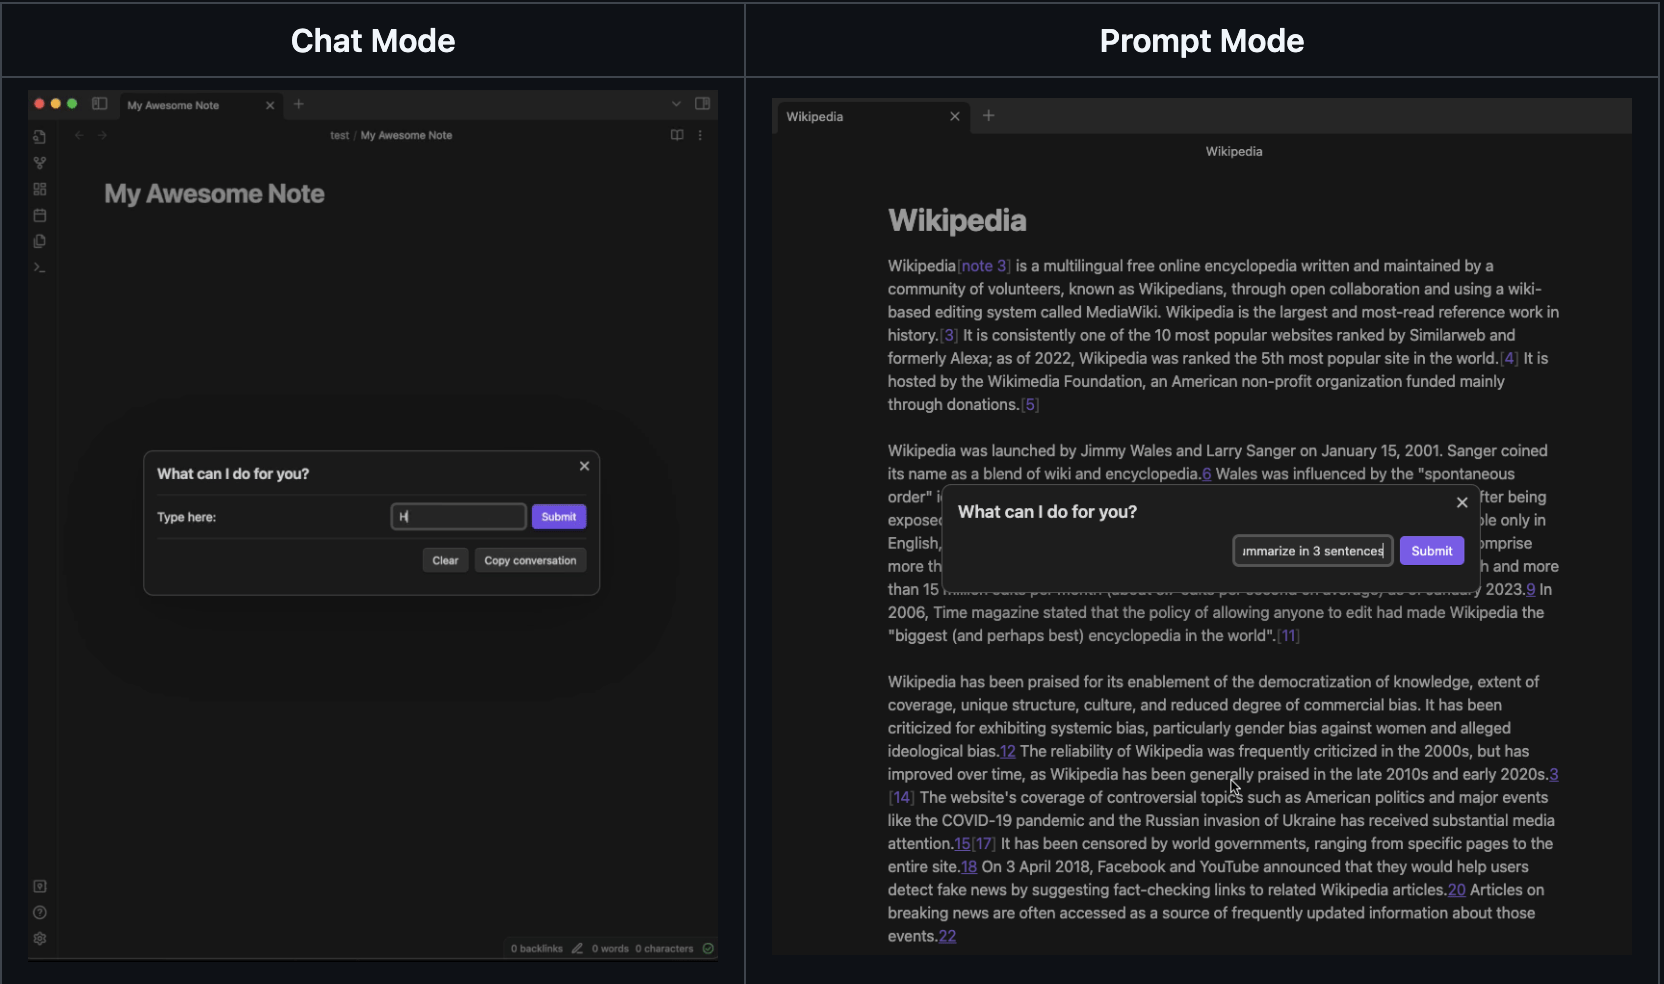Open the note's three-dot options menu
The height and width of the screenshot is (984, 1664).
[x=700, y=135]
